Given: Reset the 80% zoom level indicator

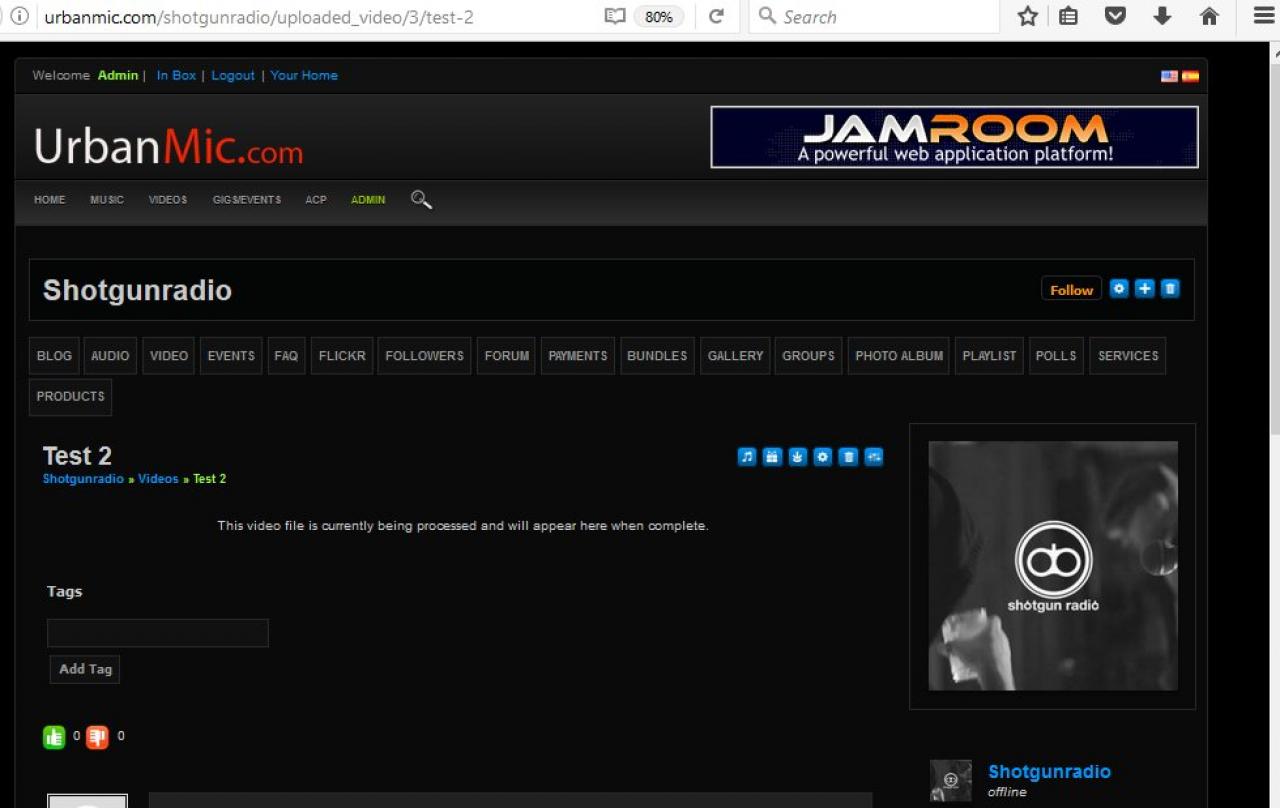Looking at the screenshot, I should click(659, 17).
